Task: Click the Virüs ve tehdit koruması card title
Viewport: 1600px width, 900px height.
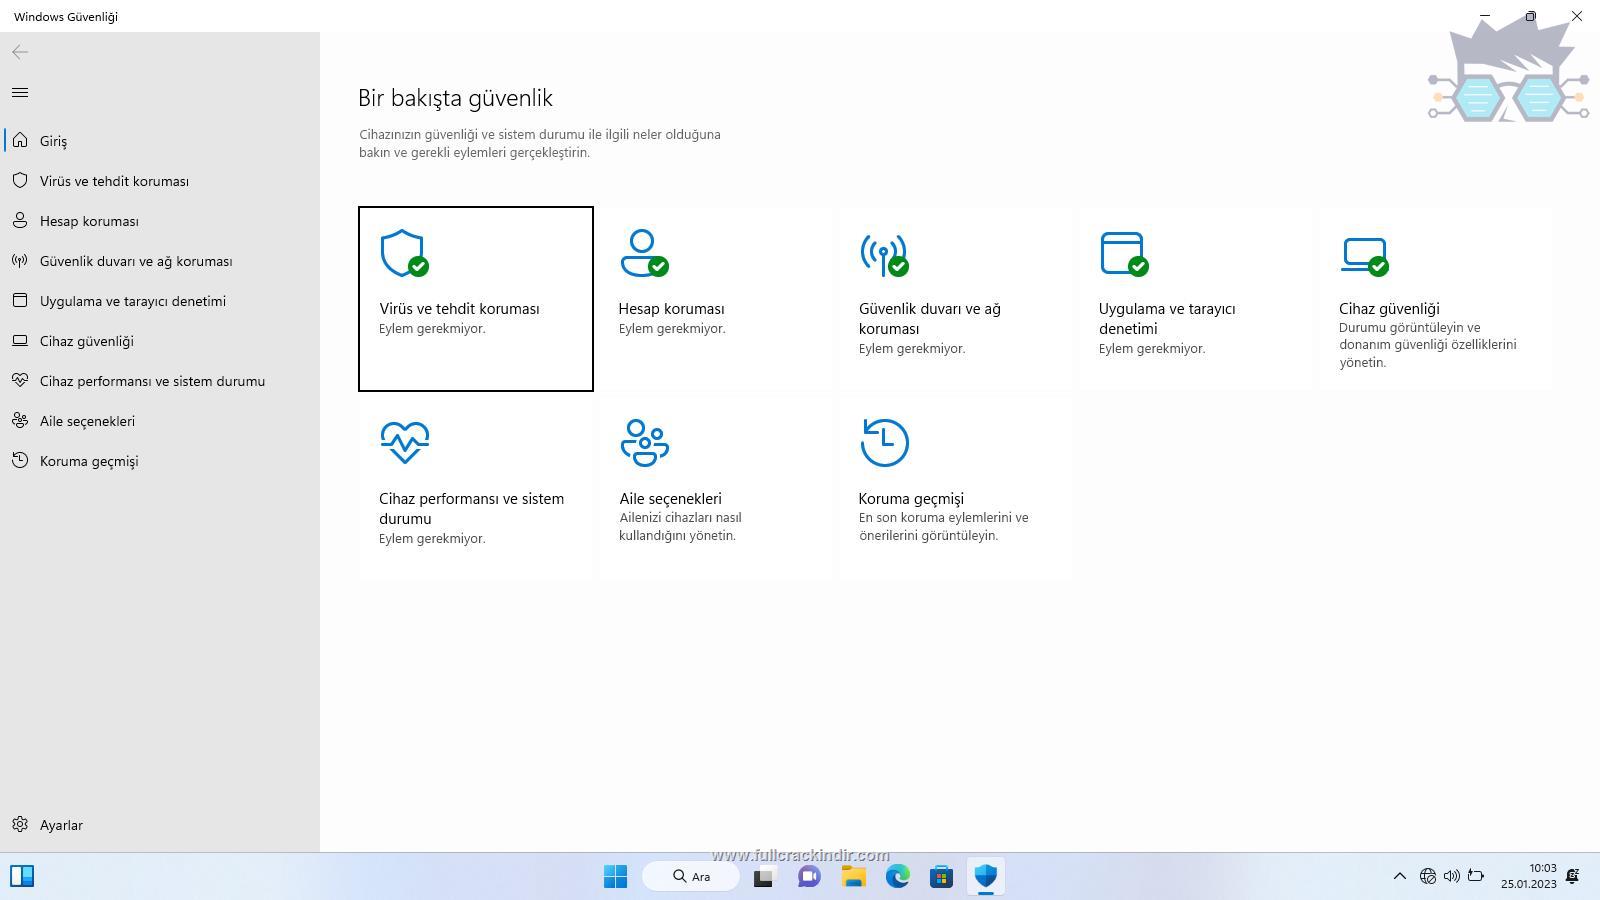Action: 459,309
